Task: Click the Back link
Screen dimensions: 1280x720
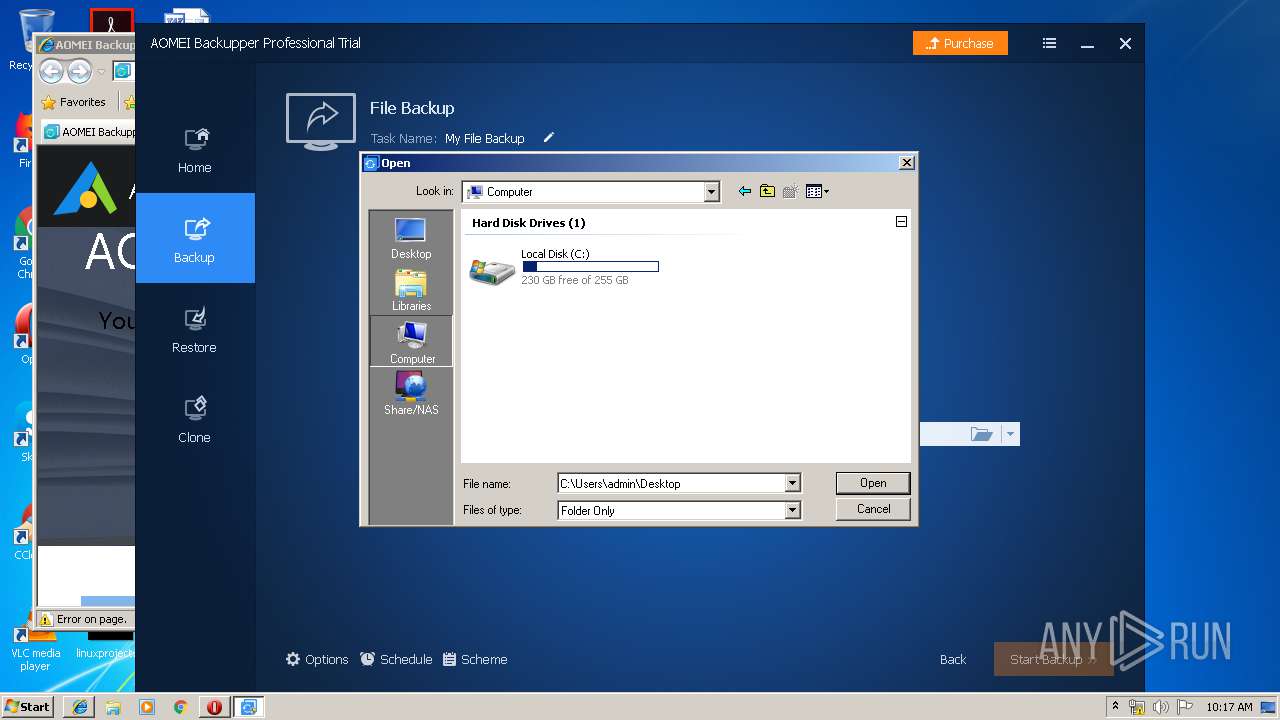Action: pos(953,659)
